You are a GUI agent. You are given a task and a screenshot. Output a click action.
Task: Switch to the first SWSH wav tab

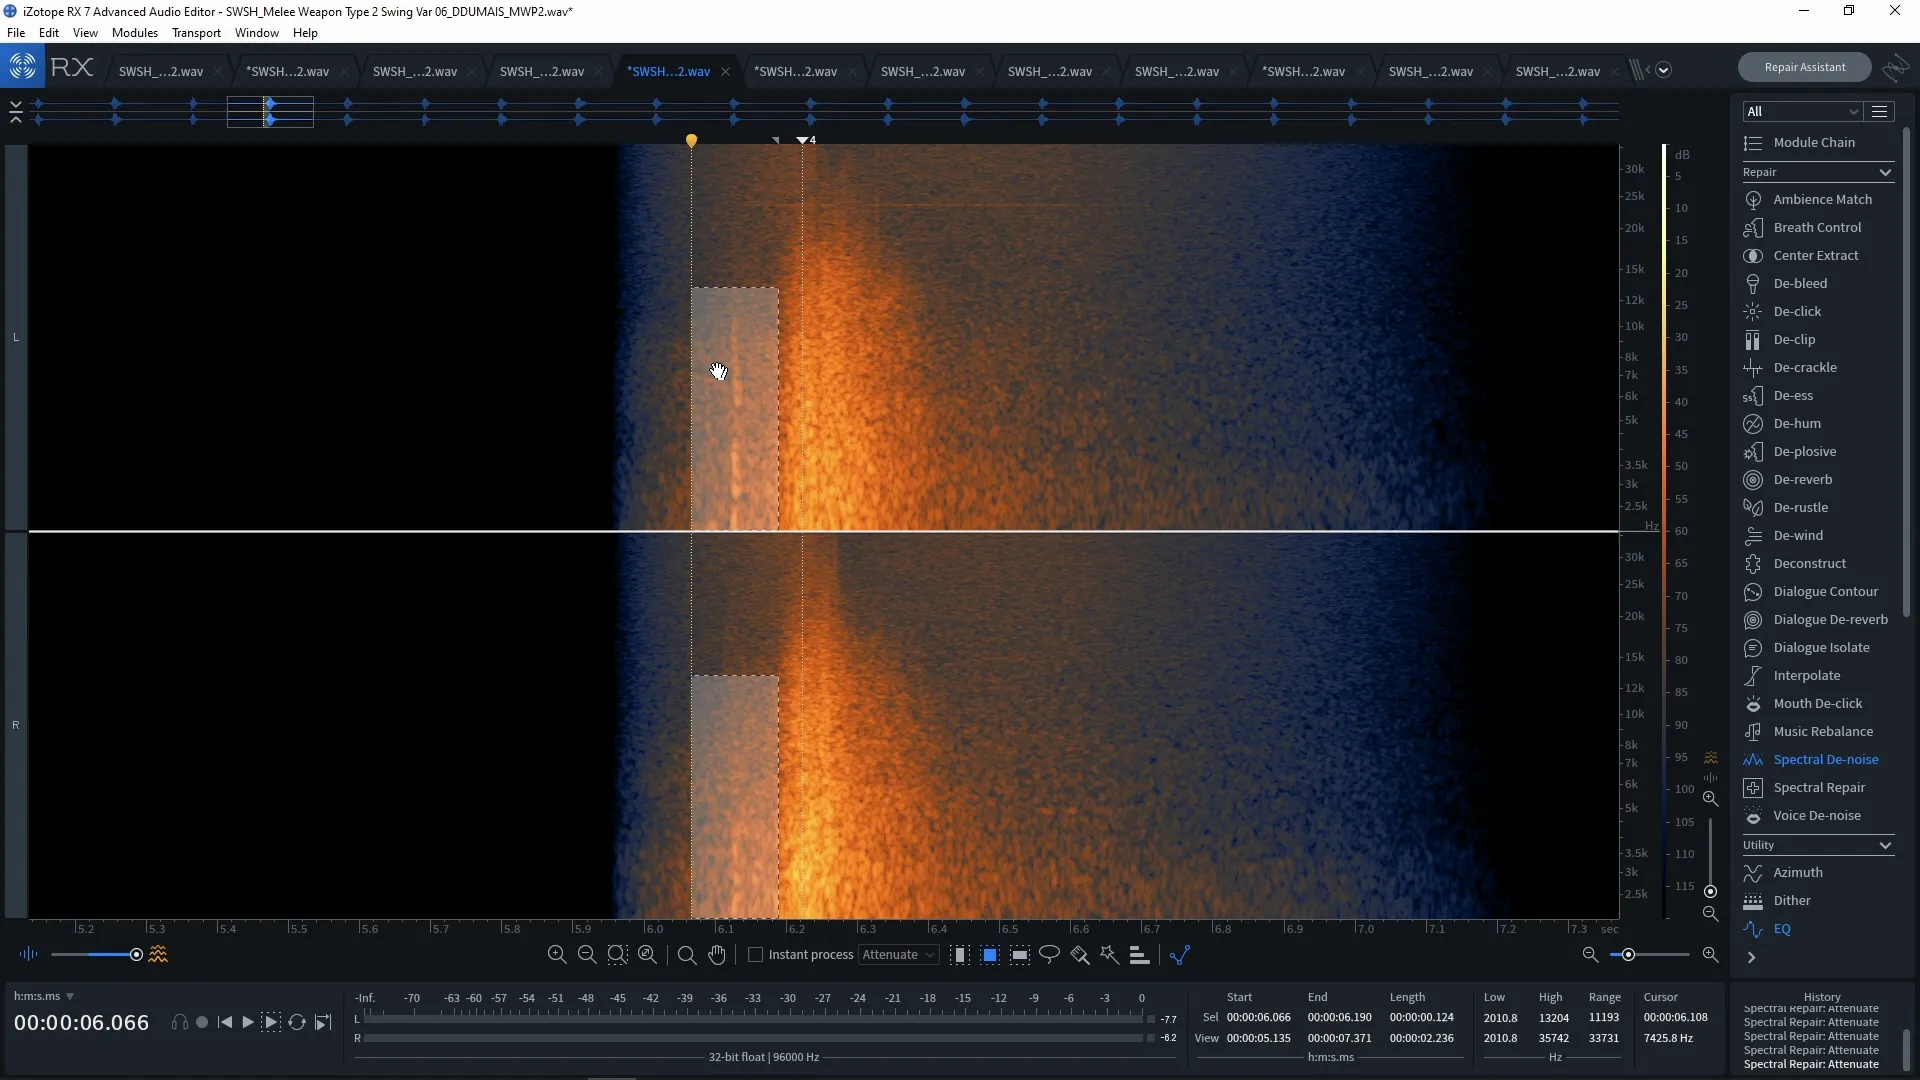click(160, 70)
